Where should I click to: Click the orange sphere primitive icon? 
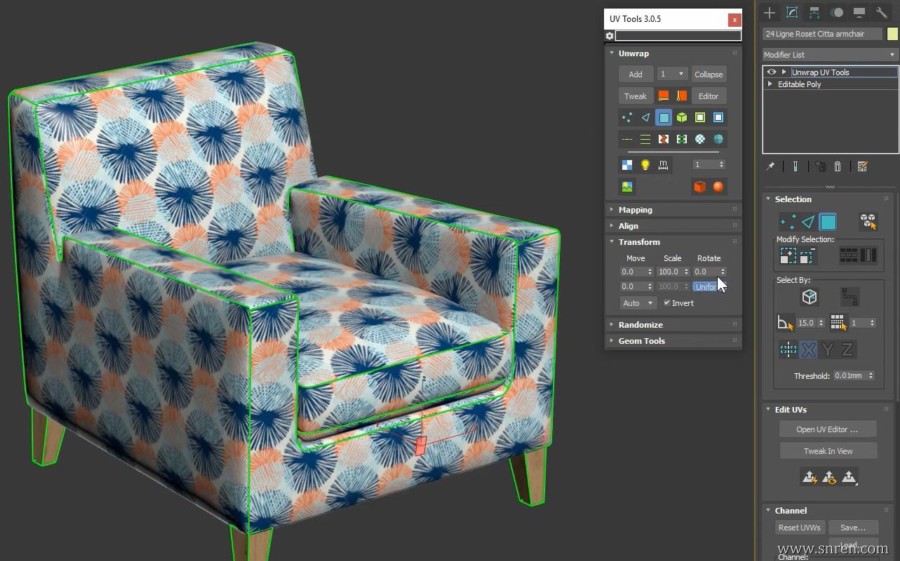[x=718, y=187]
